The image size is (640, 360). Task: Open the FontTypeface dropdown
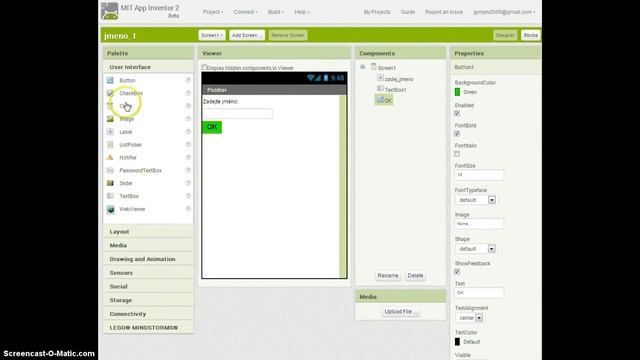476,200
